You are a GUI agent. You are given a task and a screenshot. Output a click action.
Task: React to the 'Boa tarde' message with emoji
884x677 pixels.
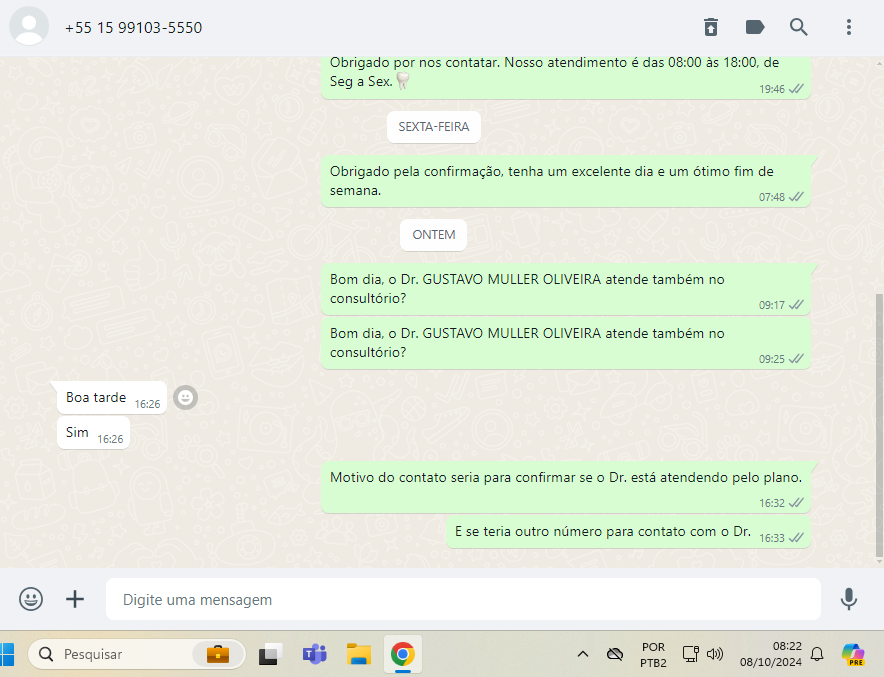coord(185,397)
